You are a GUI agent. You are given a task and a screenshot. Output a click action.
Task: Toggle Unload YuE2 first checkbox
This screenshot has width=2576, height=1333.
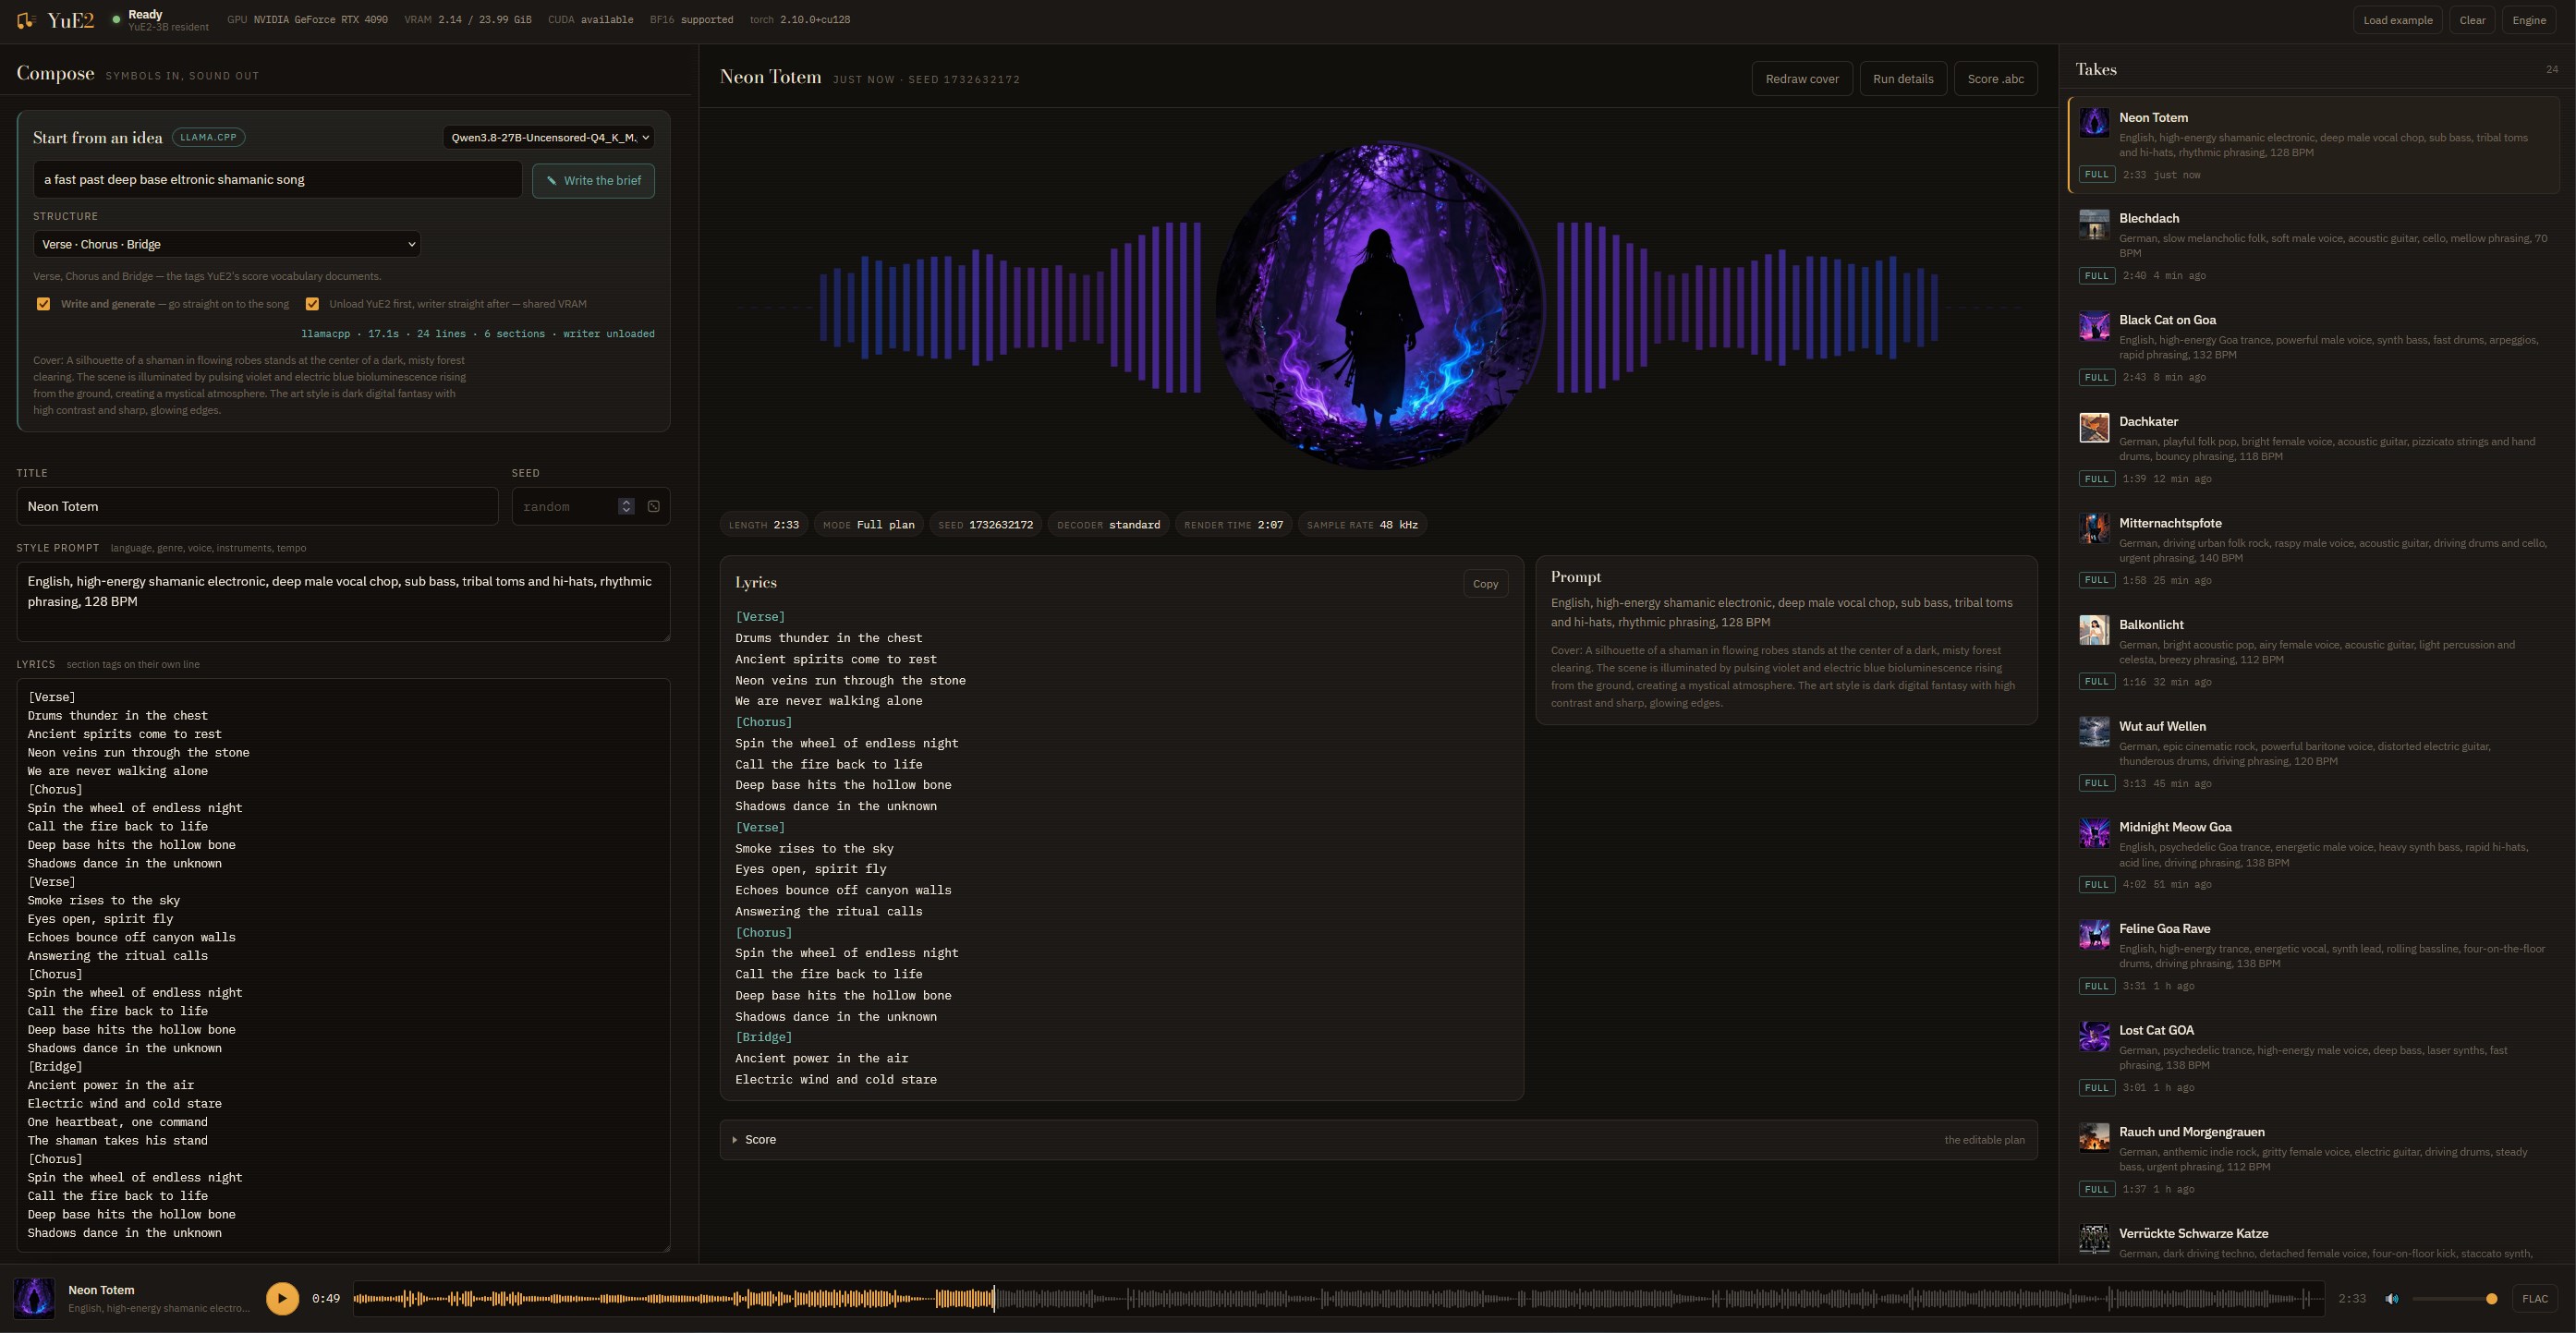pos(312,304)
